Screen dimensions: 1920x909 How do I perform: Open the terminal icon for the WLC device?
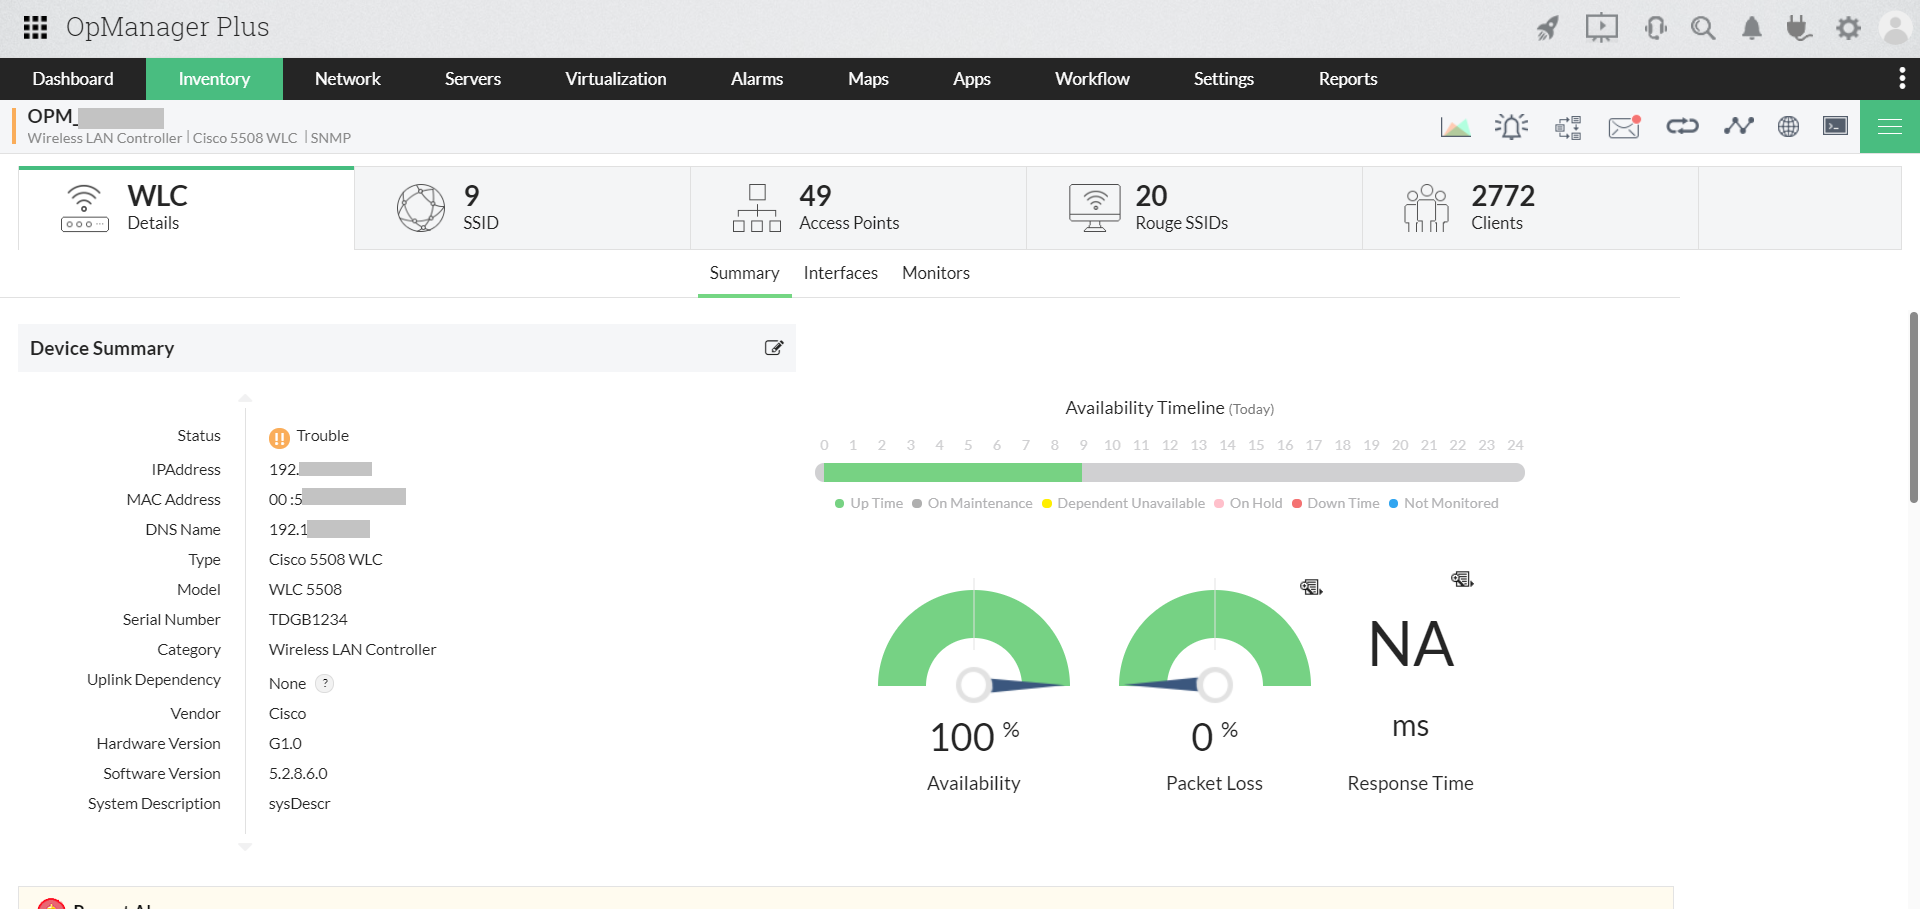(x=1835, y=126)
